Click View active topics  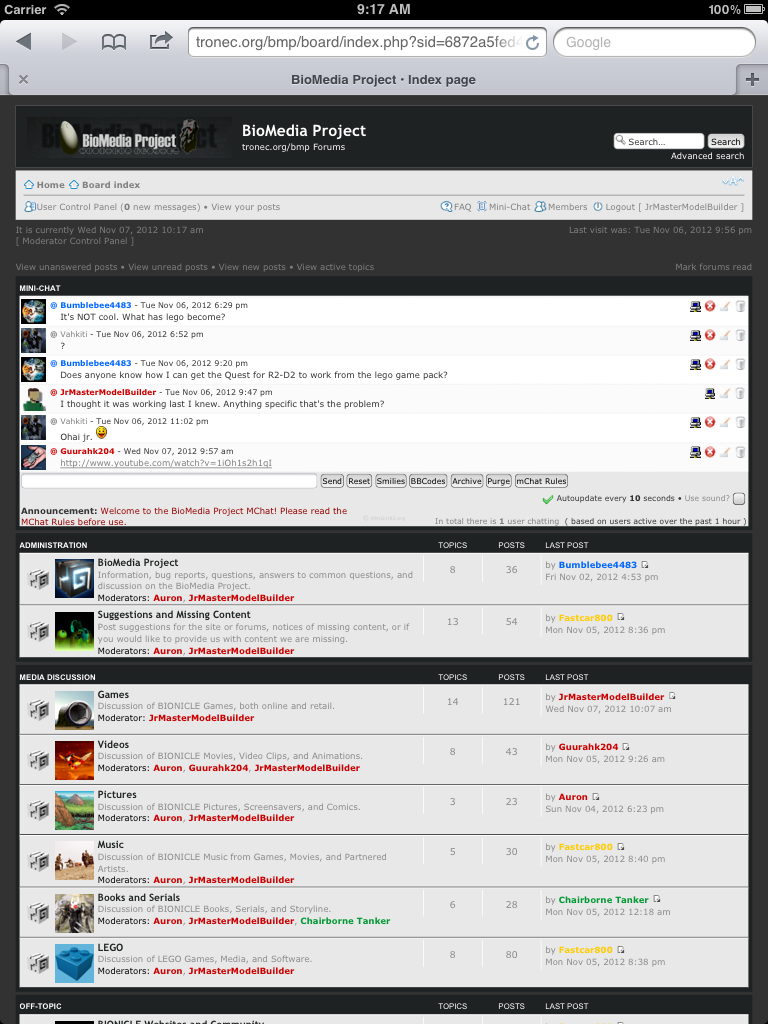point(335,267)
